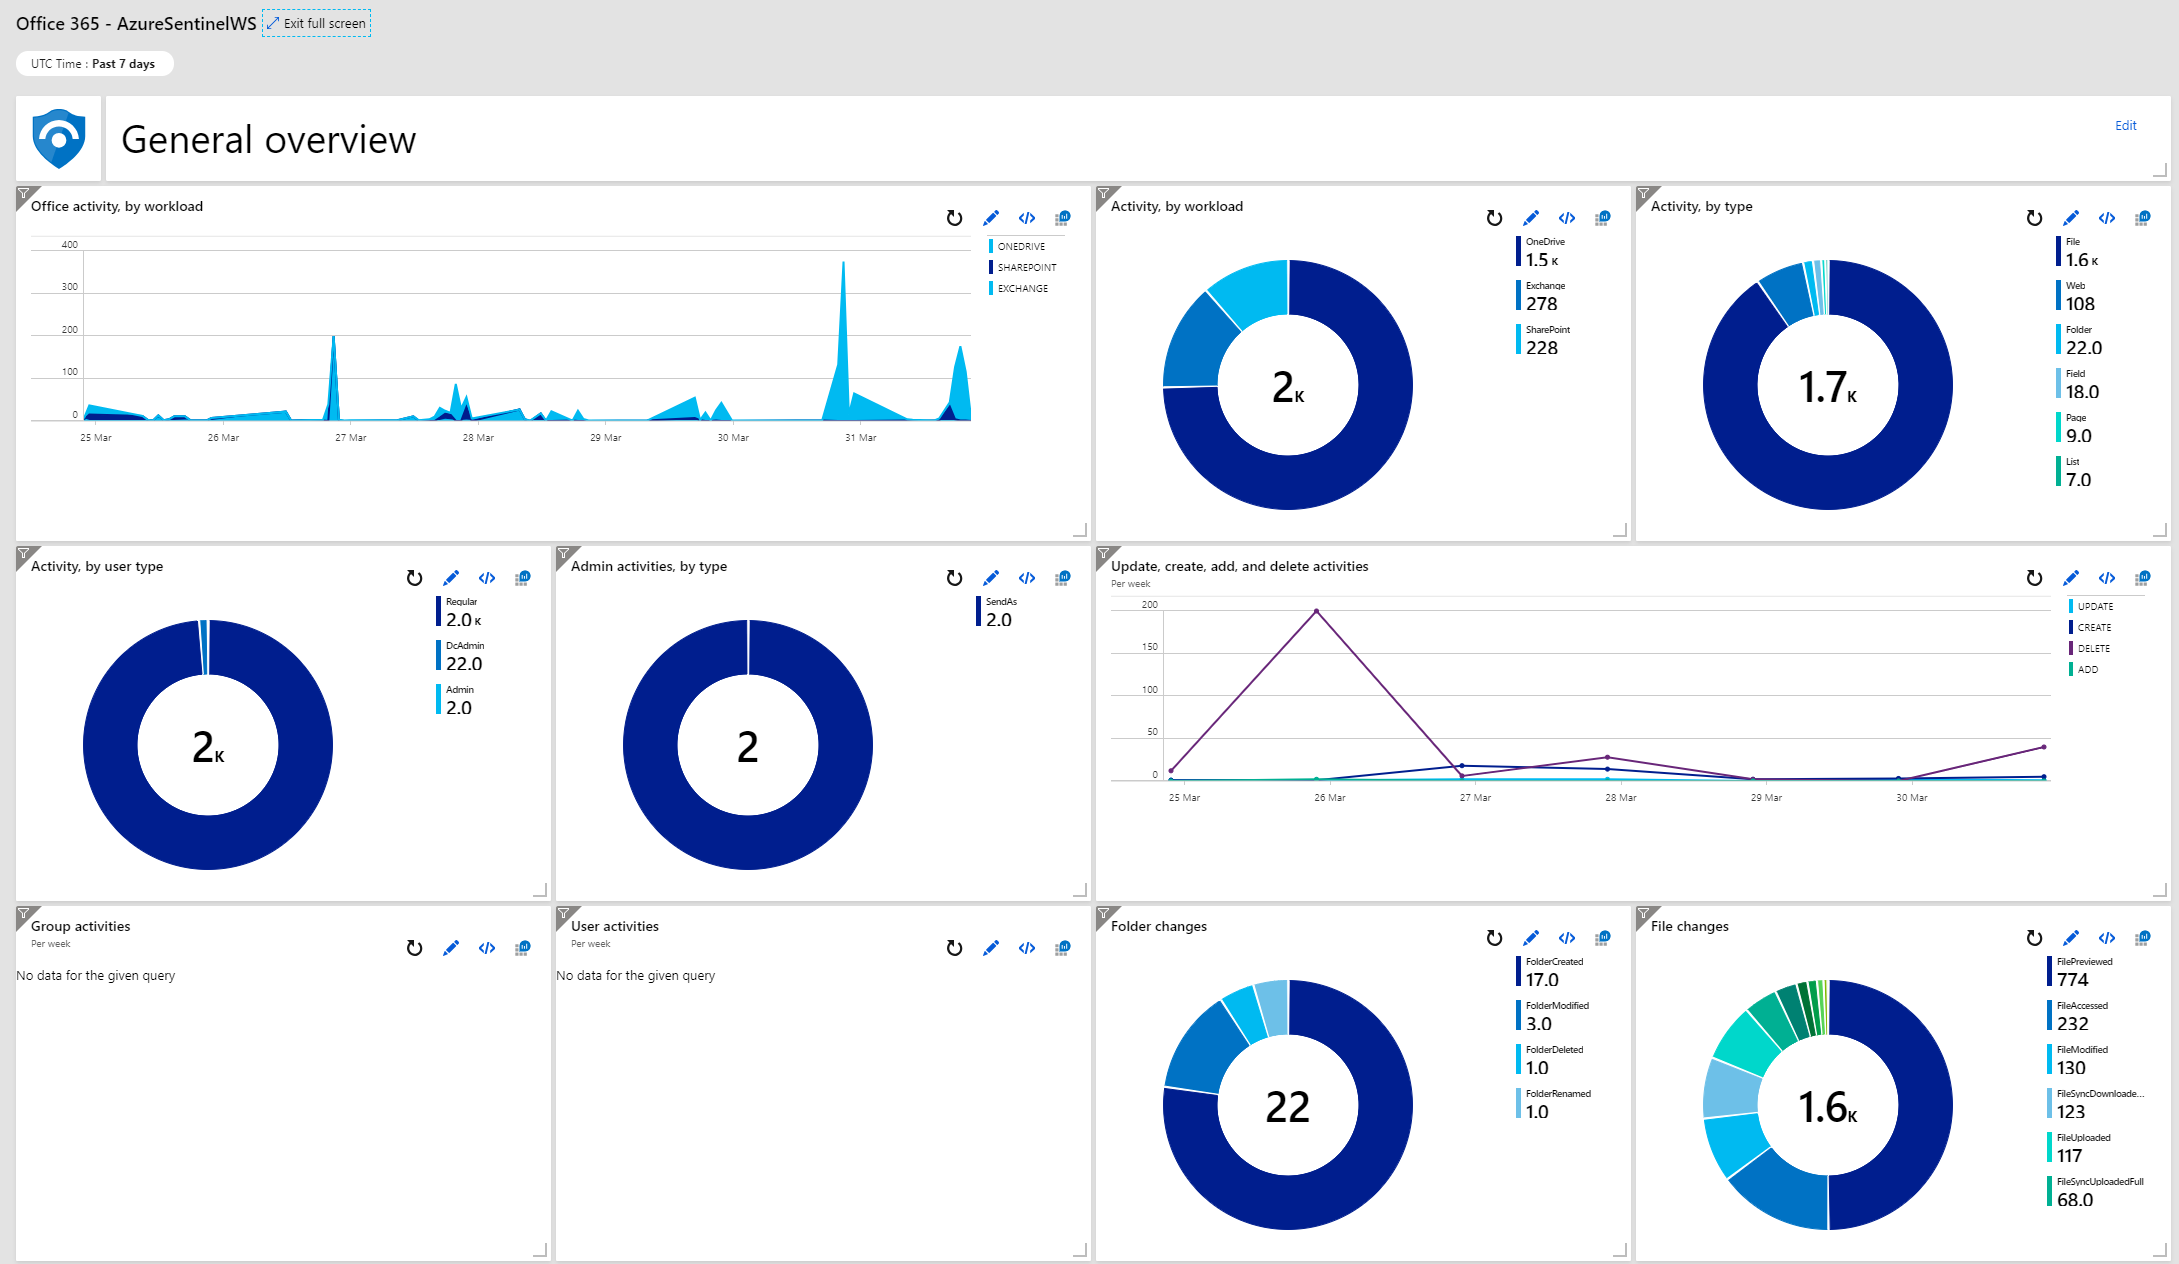Edit the Activity by user type tile
2179x1264 pixels.
point(450,578)
